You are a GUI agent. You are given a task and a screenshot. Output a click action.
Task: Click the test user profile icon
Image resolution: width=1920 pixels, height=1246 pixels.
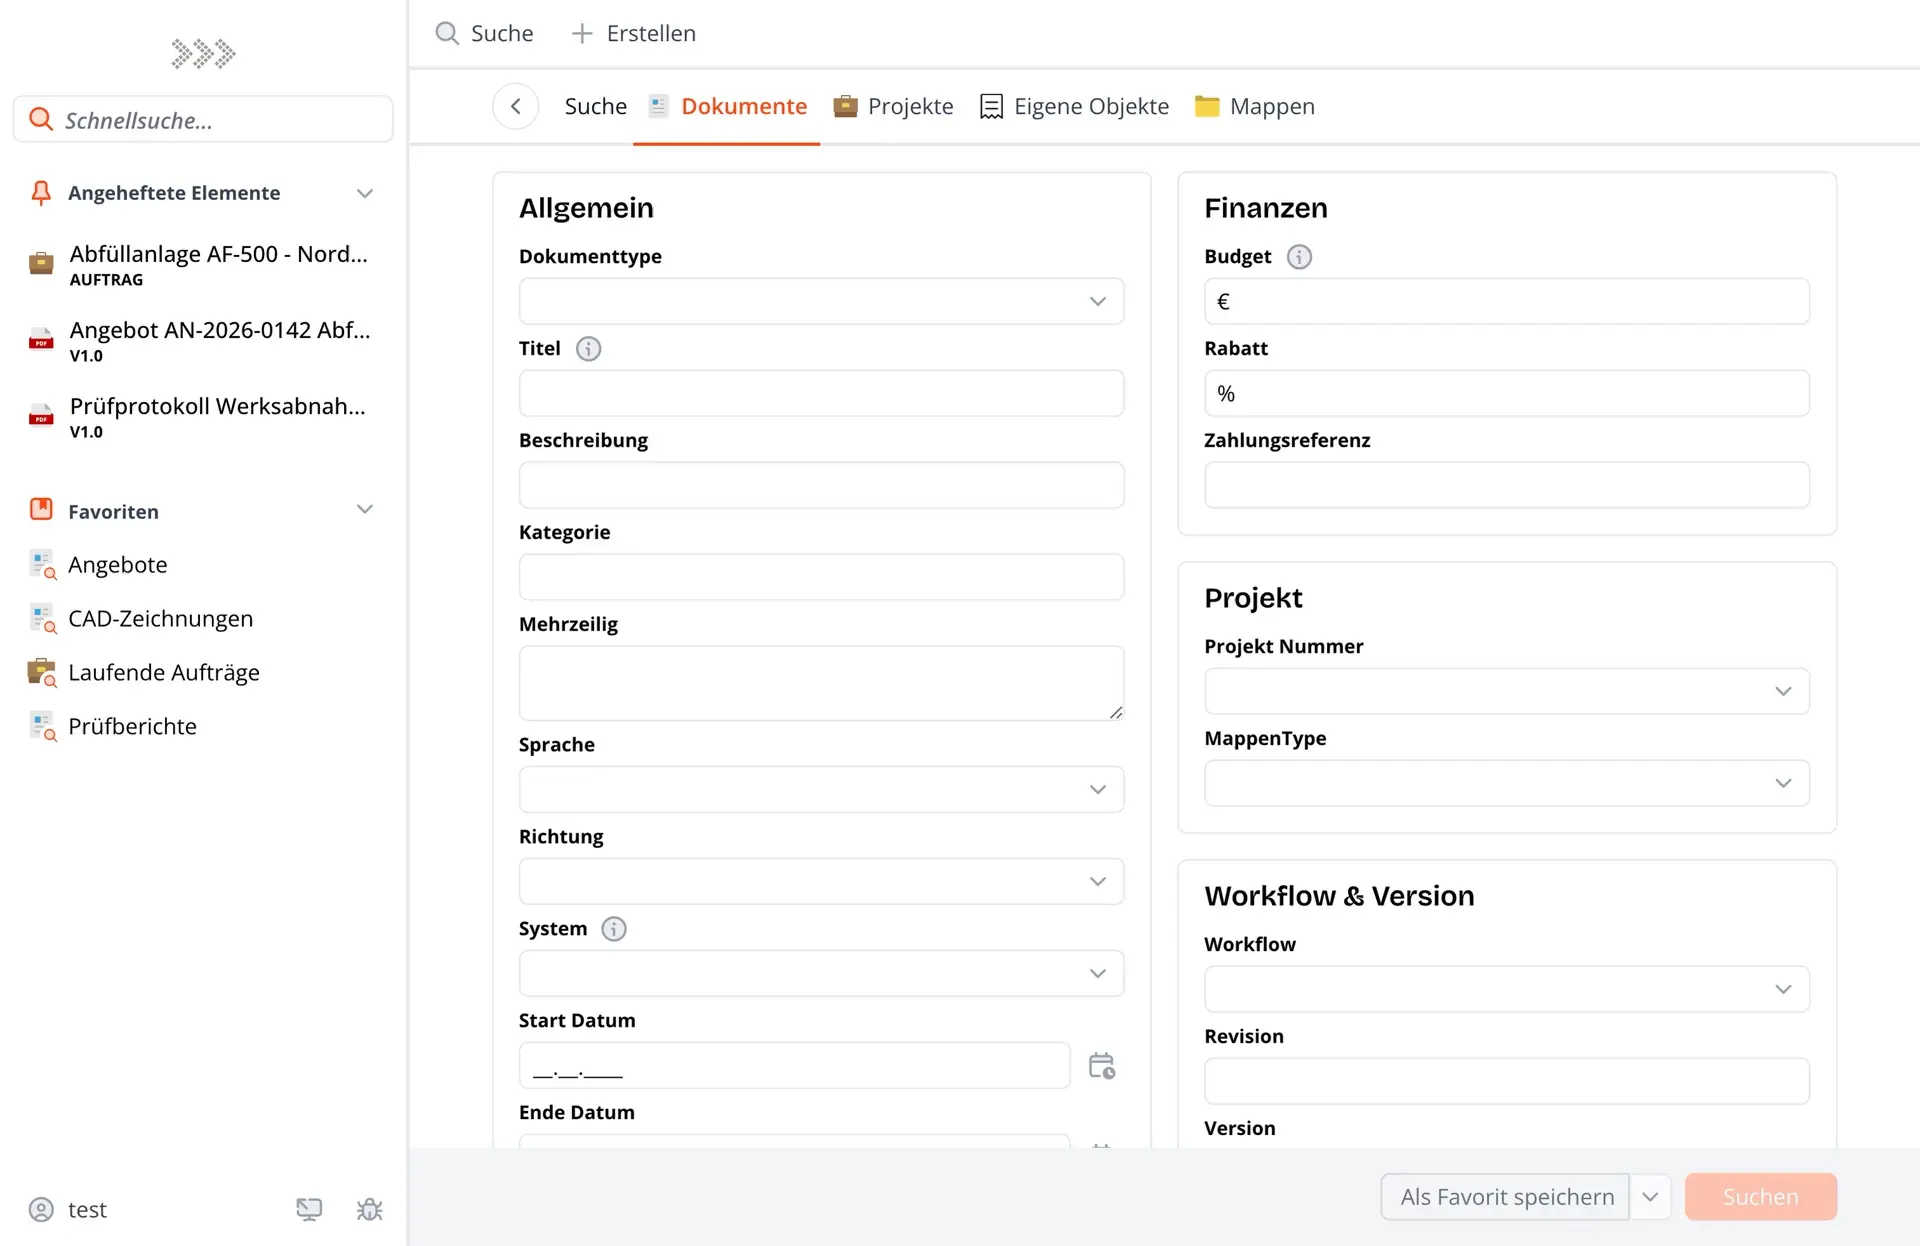[x=41, y=1210]
